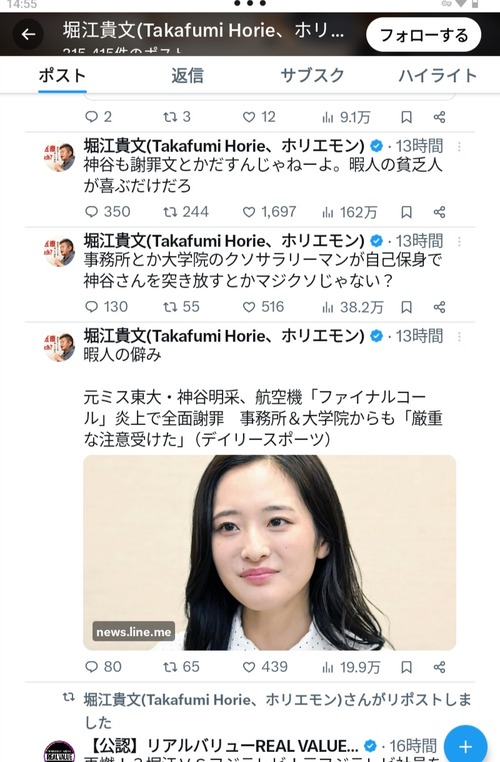View analytics for 19.9万 views post

point(350,667)
